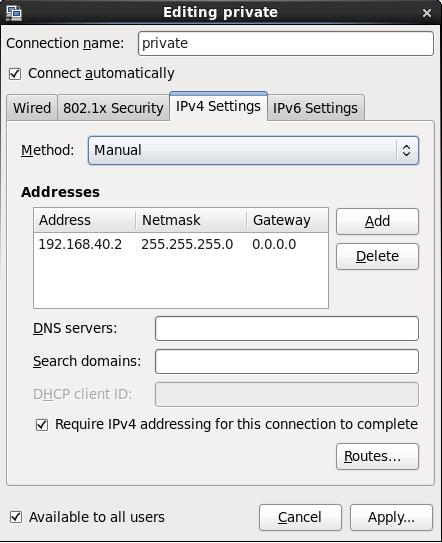Click the Method combo box arrow

tap(406, 150)
